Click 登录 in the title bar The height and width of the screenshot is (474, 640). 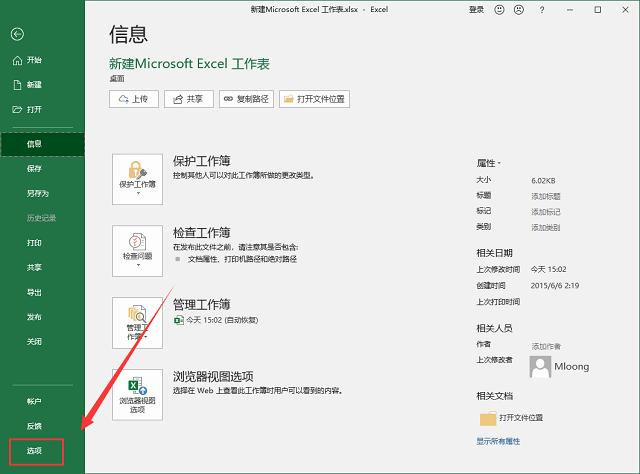[476, 9]
